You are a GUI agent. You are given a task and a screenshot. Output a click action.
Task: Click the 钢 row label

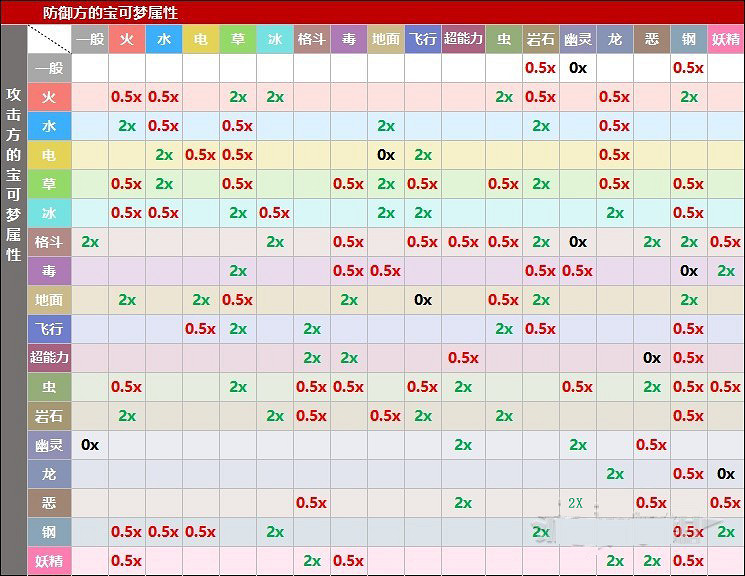49,532
